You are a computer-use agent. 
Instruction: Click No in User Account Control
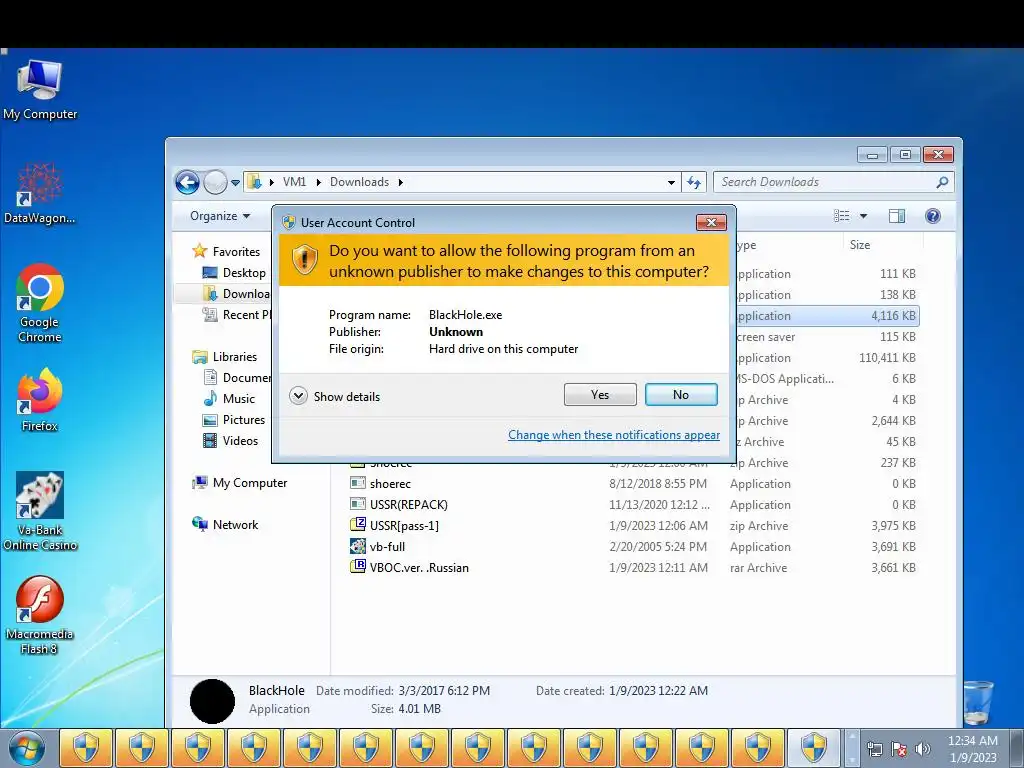tap(681, 394)
